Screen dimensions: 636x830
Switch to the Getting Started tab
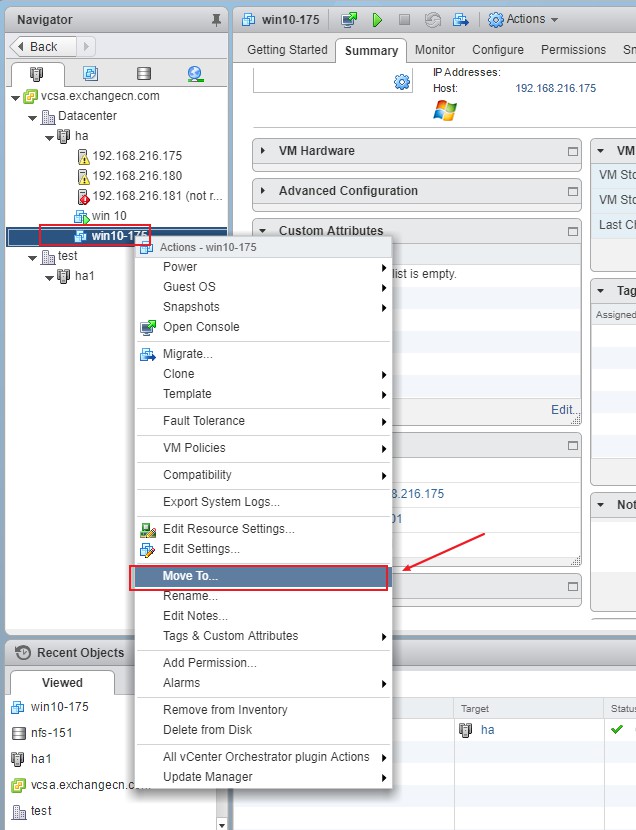click(287, 50)
